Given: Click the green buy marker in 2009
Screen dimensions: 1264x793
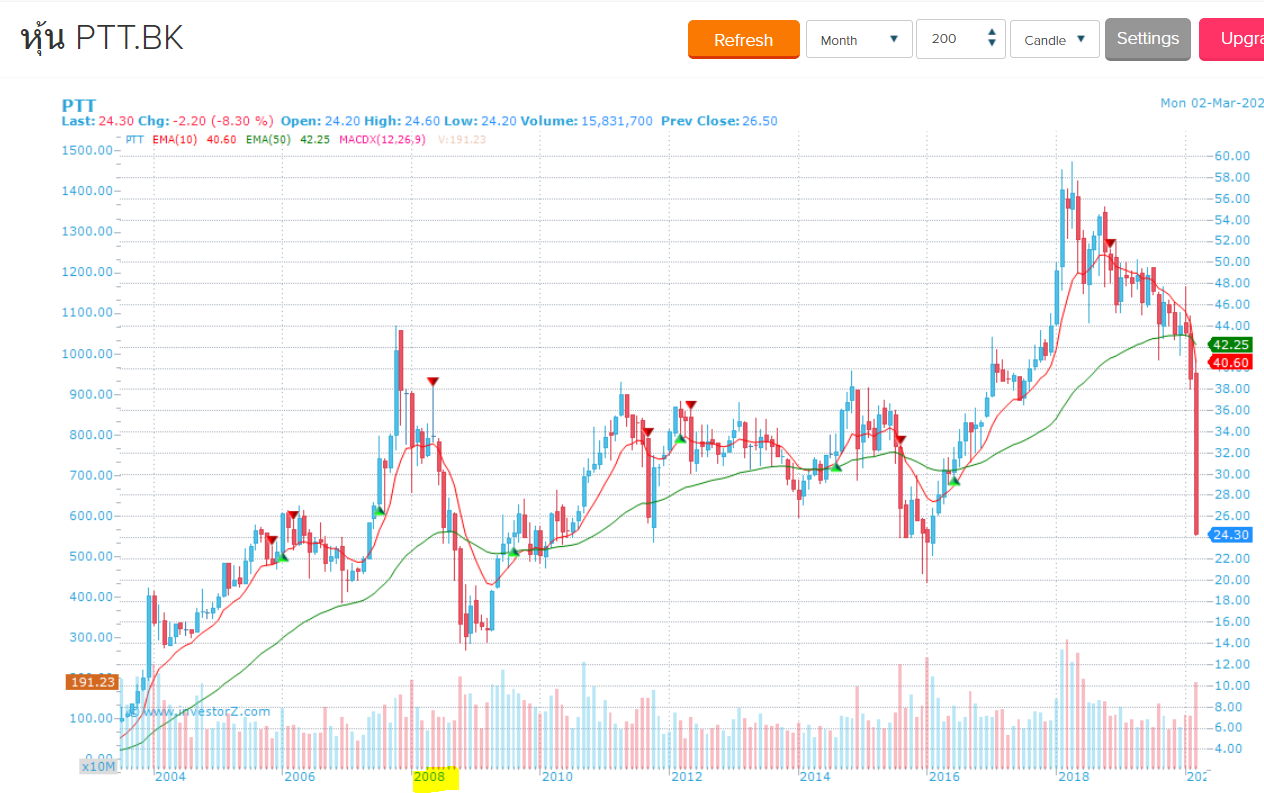Looking at the screenshot, I should tap(514, 552).
